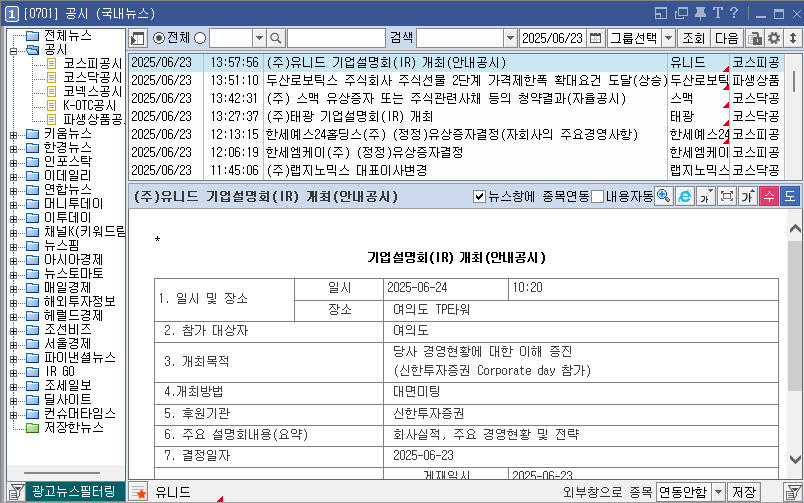804x503 pixels.
Task: Click the print/copy icon in the toolbar
Action: [754, 38]
